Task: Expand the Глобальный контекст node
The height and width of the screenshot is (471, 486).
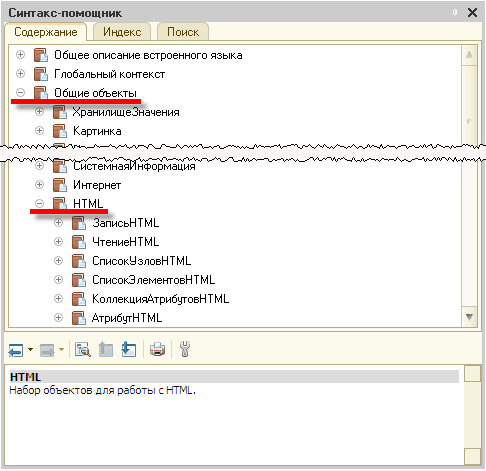Action: (20, 73)
